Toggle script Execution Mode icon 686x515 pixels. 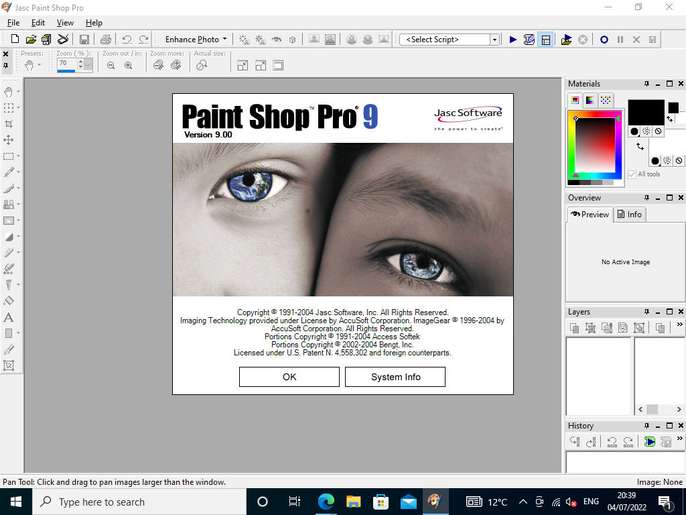pos(546,40)
